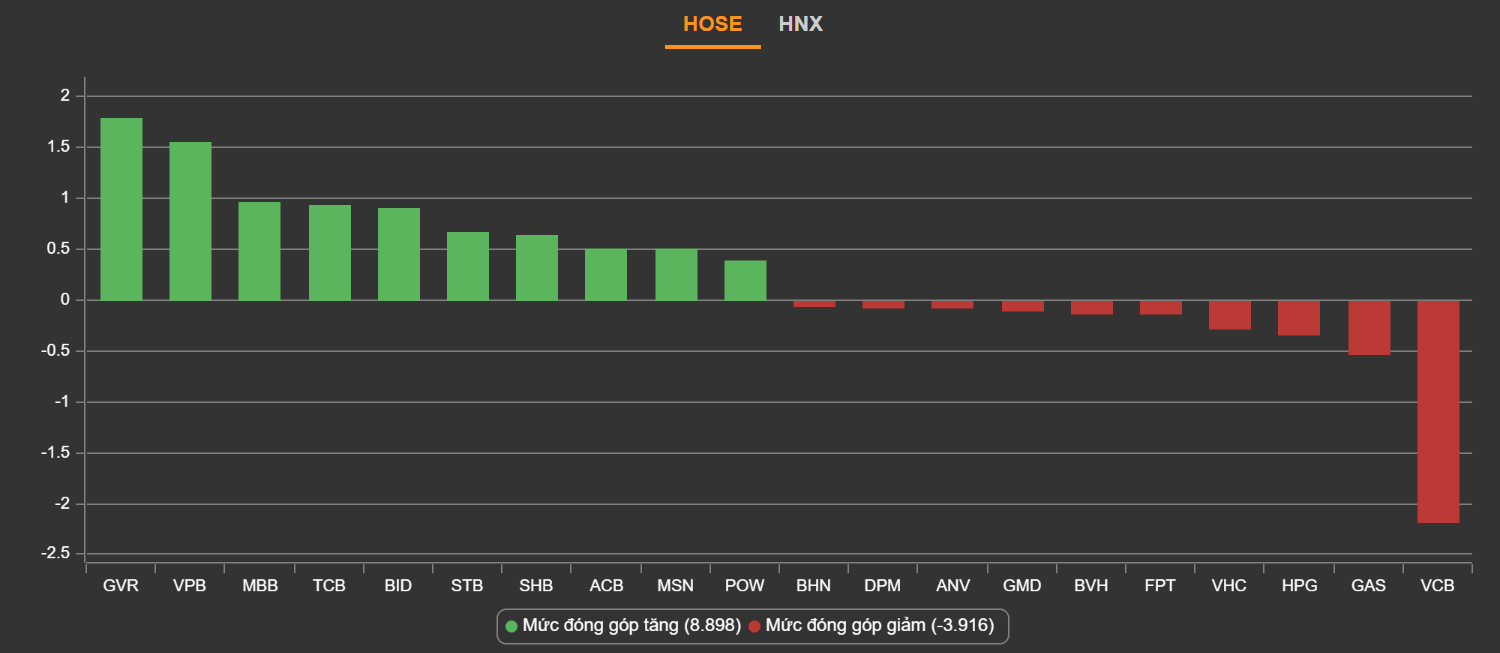Click the red VHC bar

1229,314
